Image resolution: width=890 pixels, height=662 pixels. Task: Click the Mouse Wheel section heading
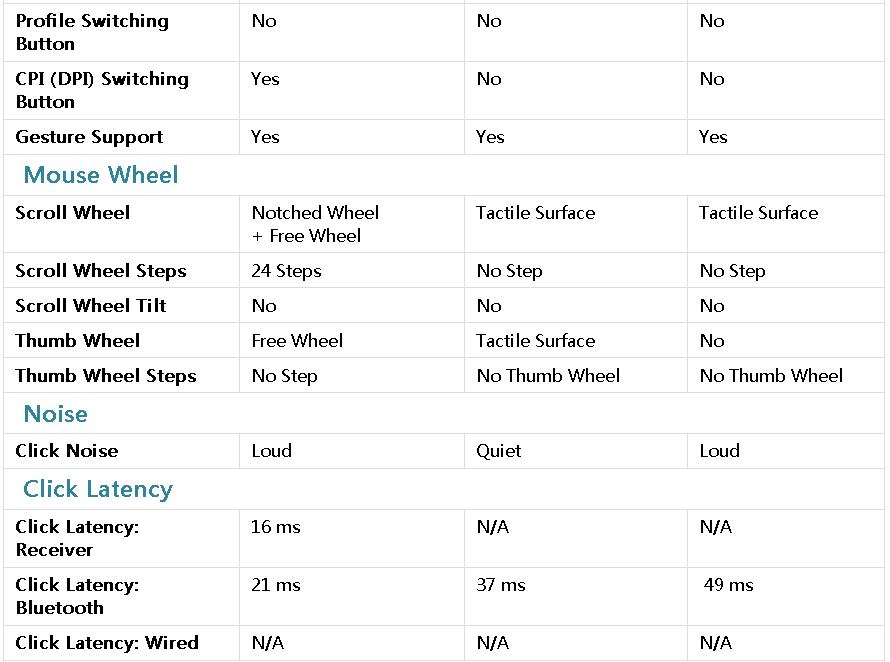pyautogui.click(x=101, y=175)
